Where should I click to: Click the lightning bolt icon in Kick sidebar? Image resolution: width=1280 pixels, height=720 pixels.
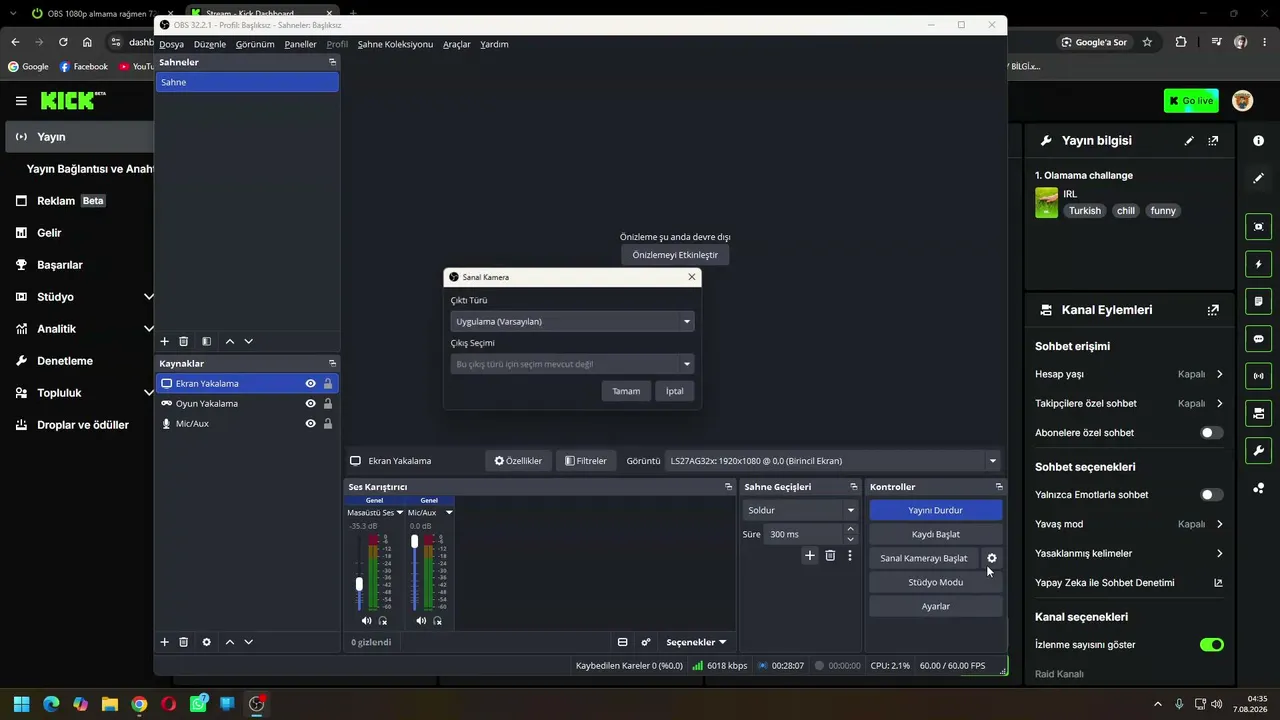tap(1258, 264)
